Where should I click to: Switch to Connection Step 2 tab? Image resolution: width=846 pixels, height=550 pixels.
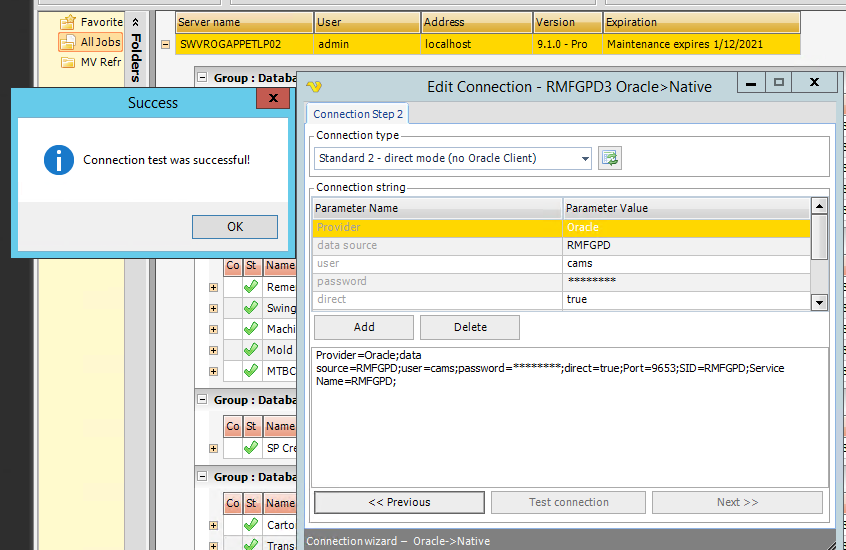coord(358,114)
